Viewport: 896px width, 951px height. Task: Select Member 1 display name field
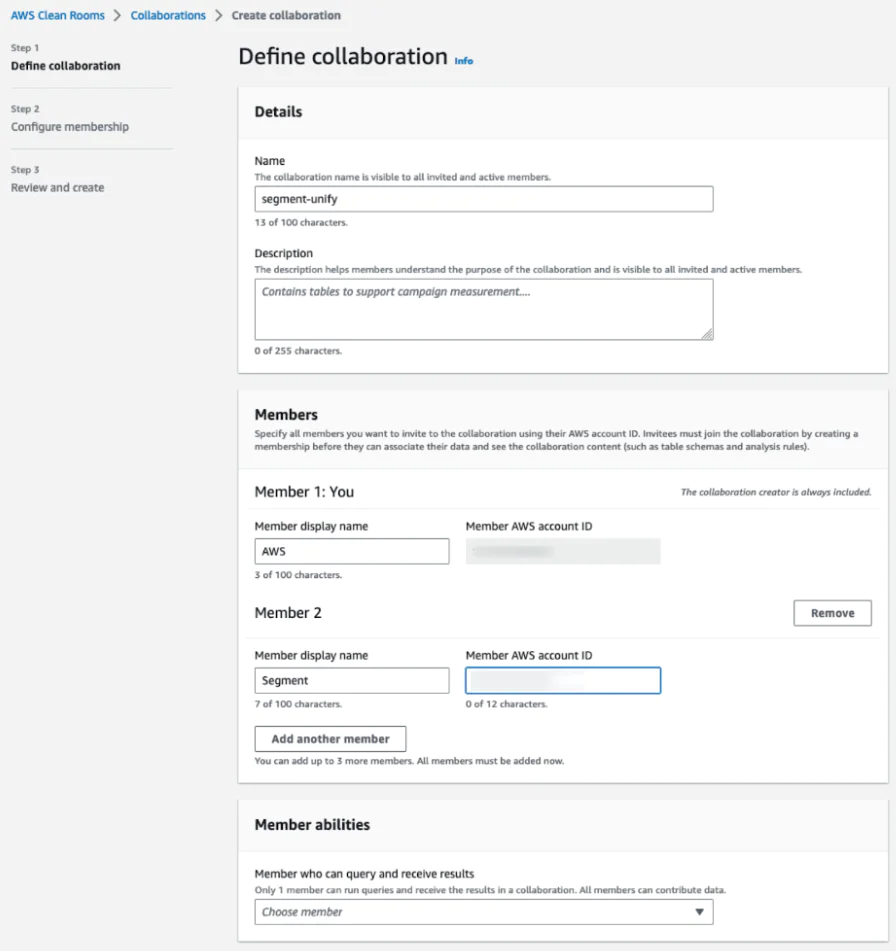(x=352, y=551)
